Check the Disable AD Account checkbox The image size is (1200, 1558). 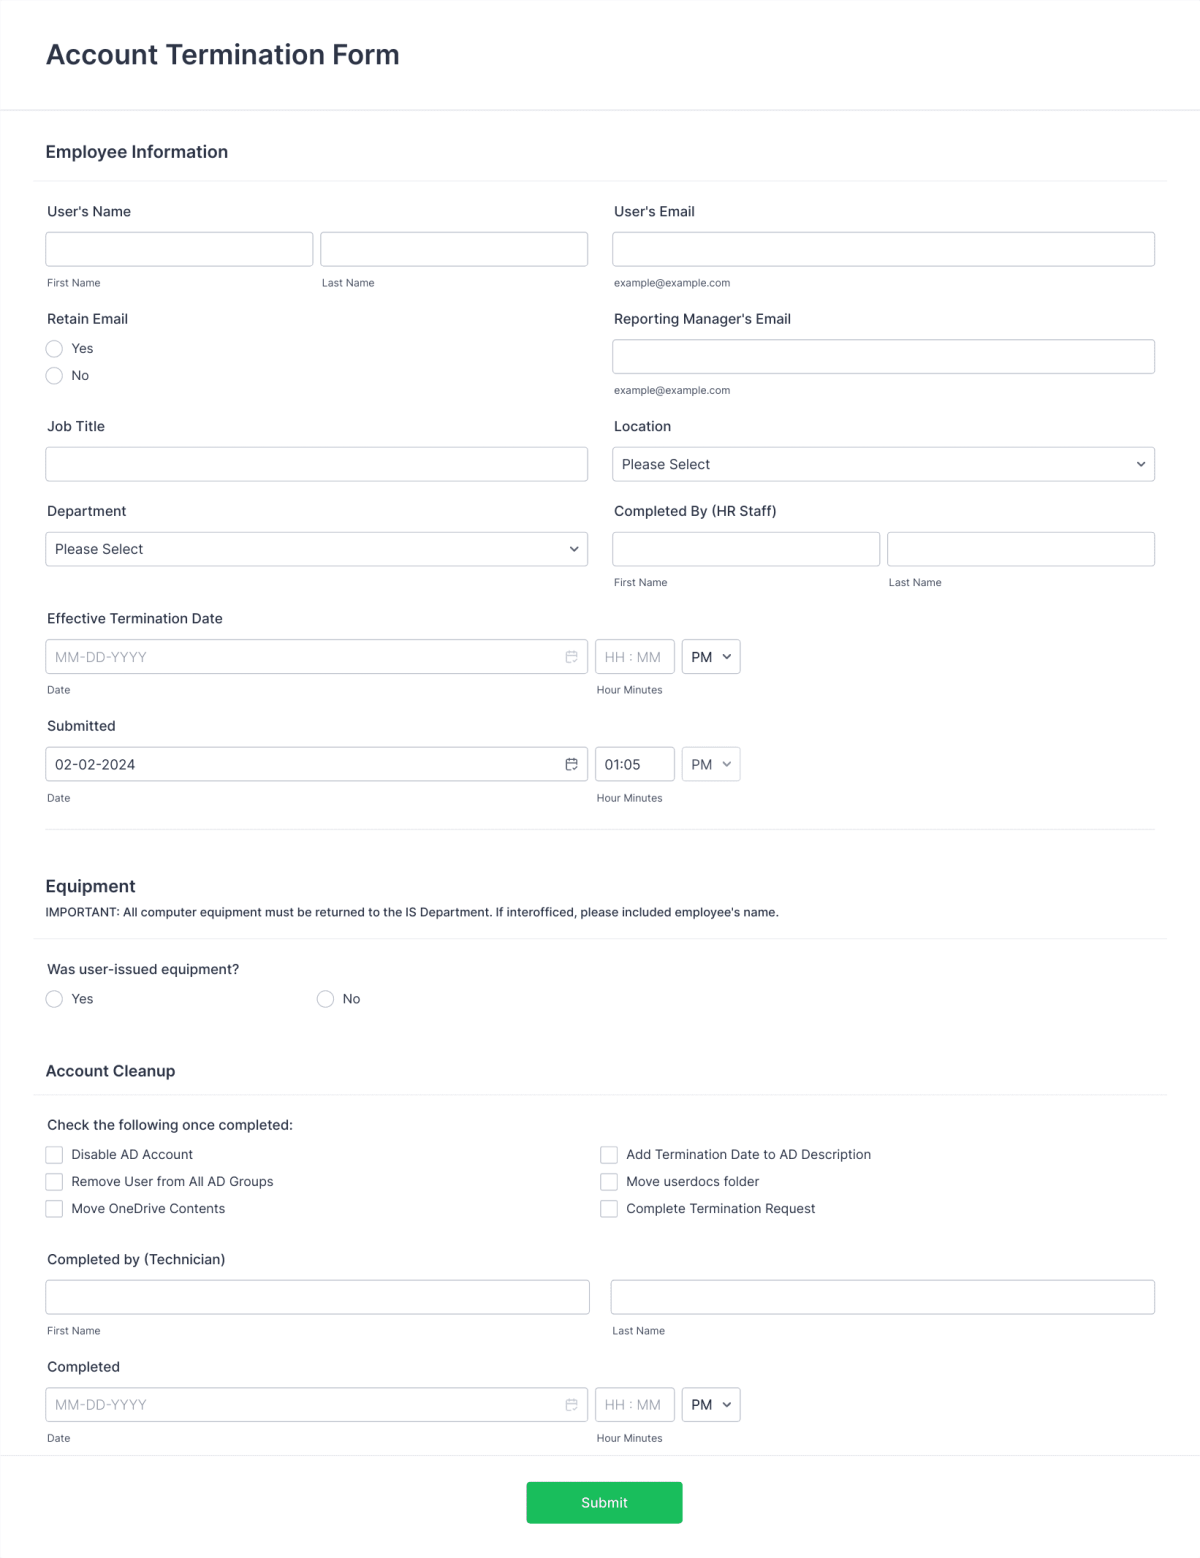[x=54, y=1154]
